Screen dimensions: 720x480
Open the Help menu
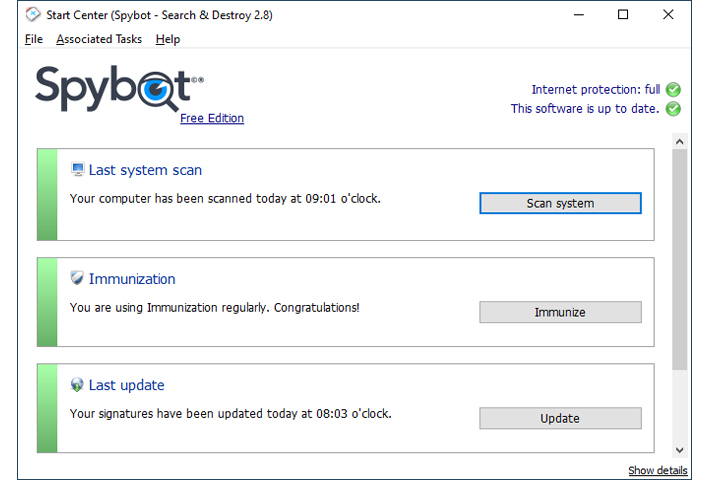168,39
